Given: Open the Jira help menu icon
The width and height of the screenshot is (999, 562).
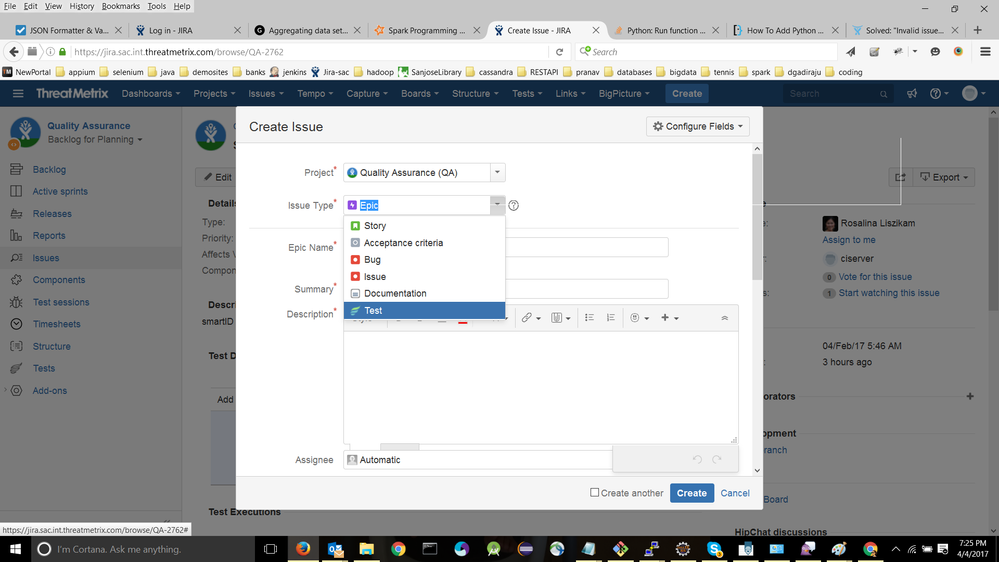Looking at the screenshot, I should pyautogui.click(x=939, y=94).
